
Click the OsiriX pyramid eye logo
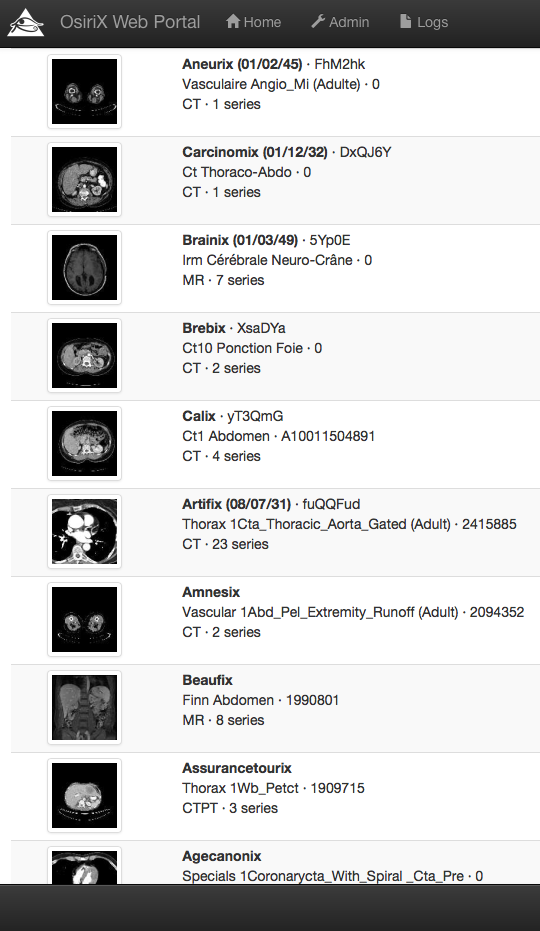[x=26, y=23]
